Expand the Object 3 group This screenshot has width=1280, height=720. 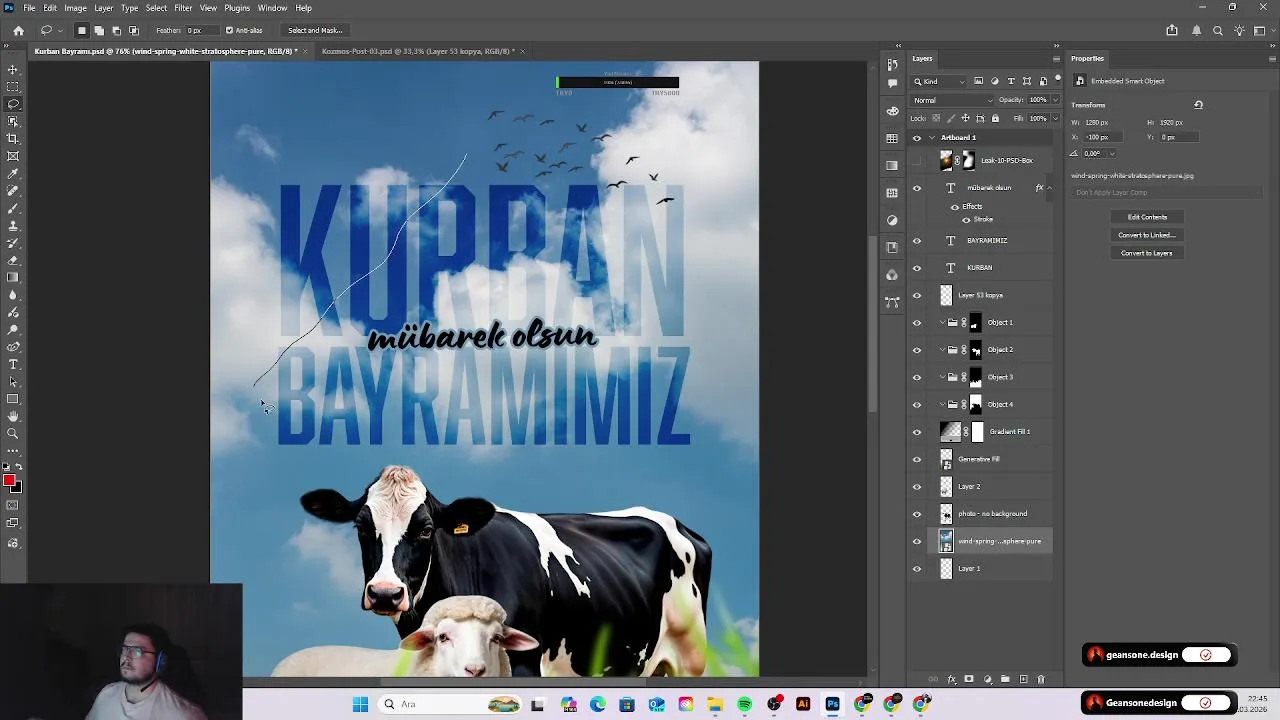coord(942,377)
